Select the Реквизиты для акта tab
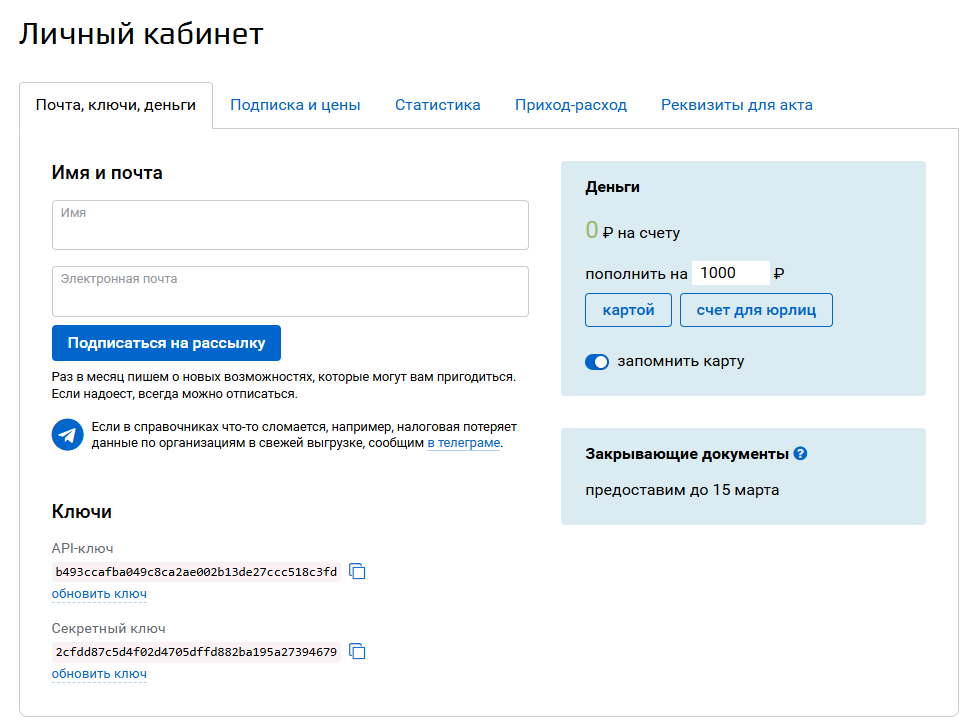 coord(736,105)
